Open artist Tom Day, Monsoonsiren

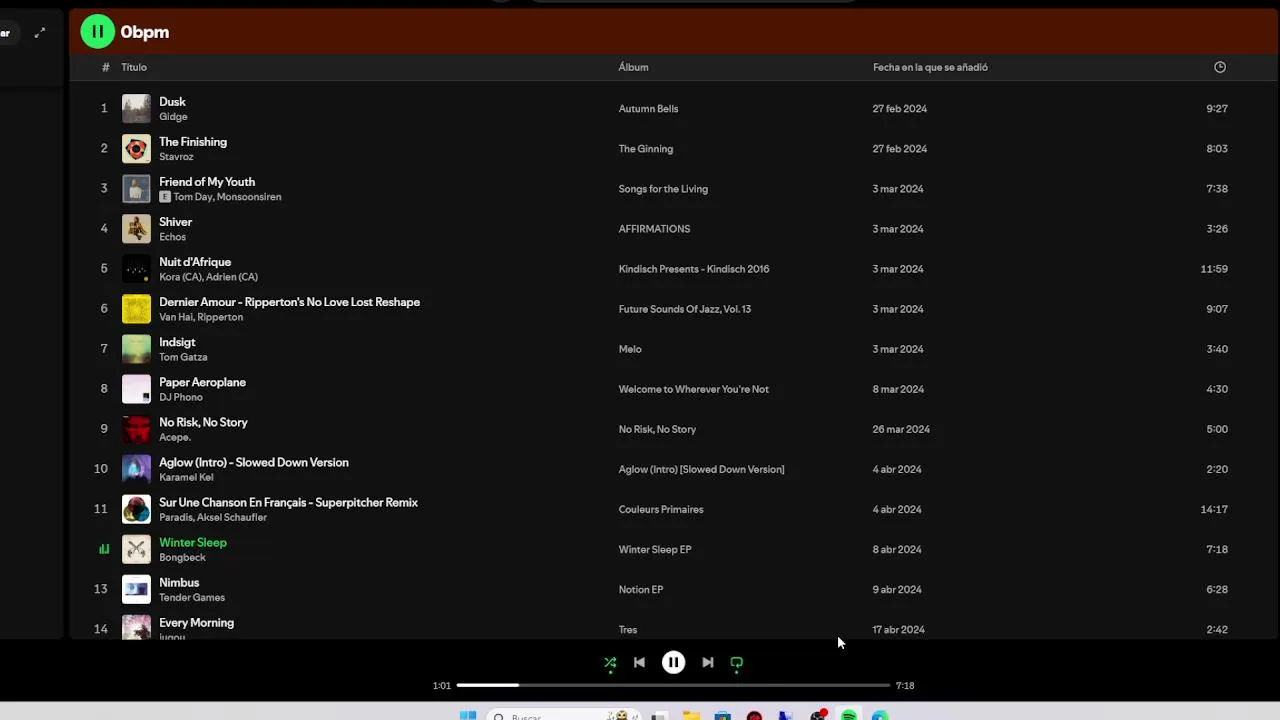227,197
